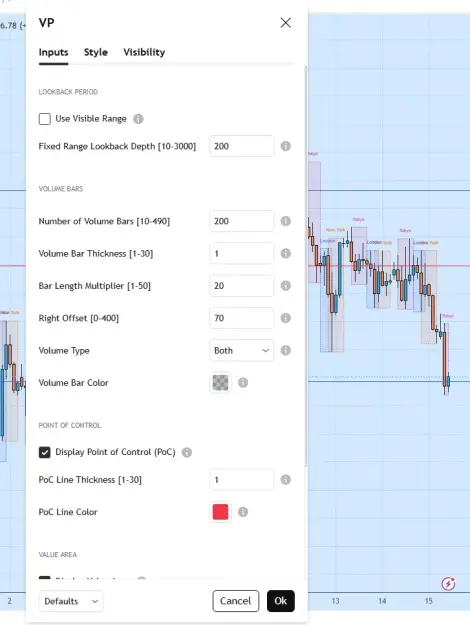Viewport: 470px width, 625px height.
Task: Confirm settings with the Ok button
Action: click(x=281, y=601)
